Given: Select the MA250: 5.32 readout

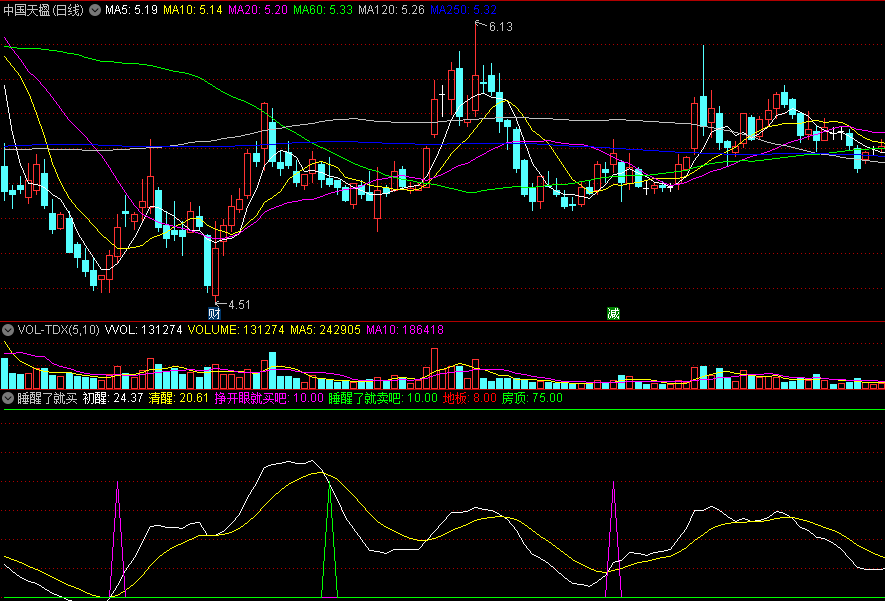Looking at the screenshot, I should (x=463, y=10).
